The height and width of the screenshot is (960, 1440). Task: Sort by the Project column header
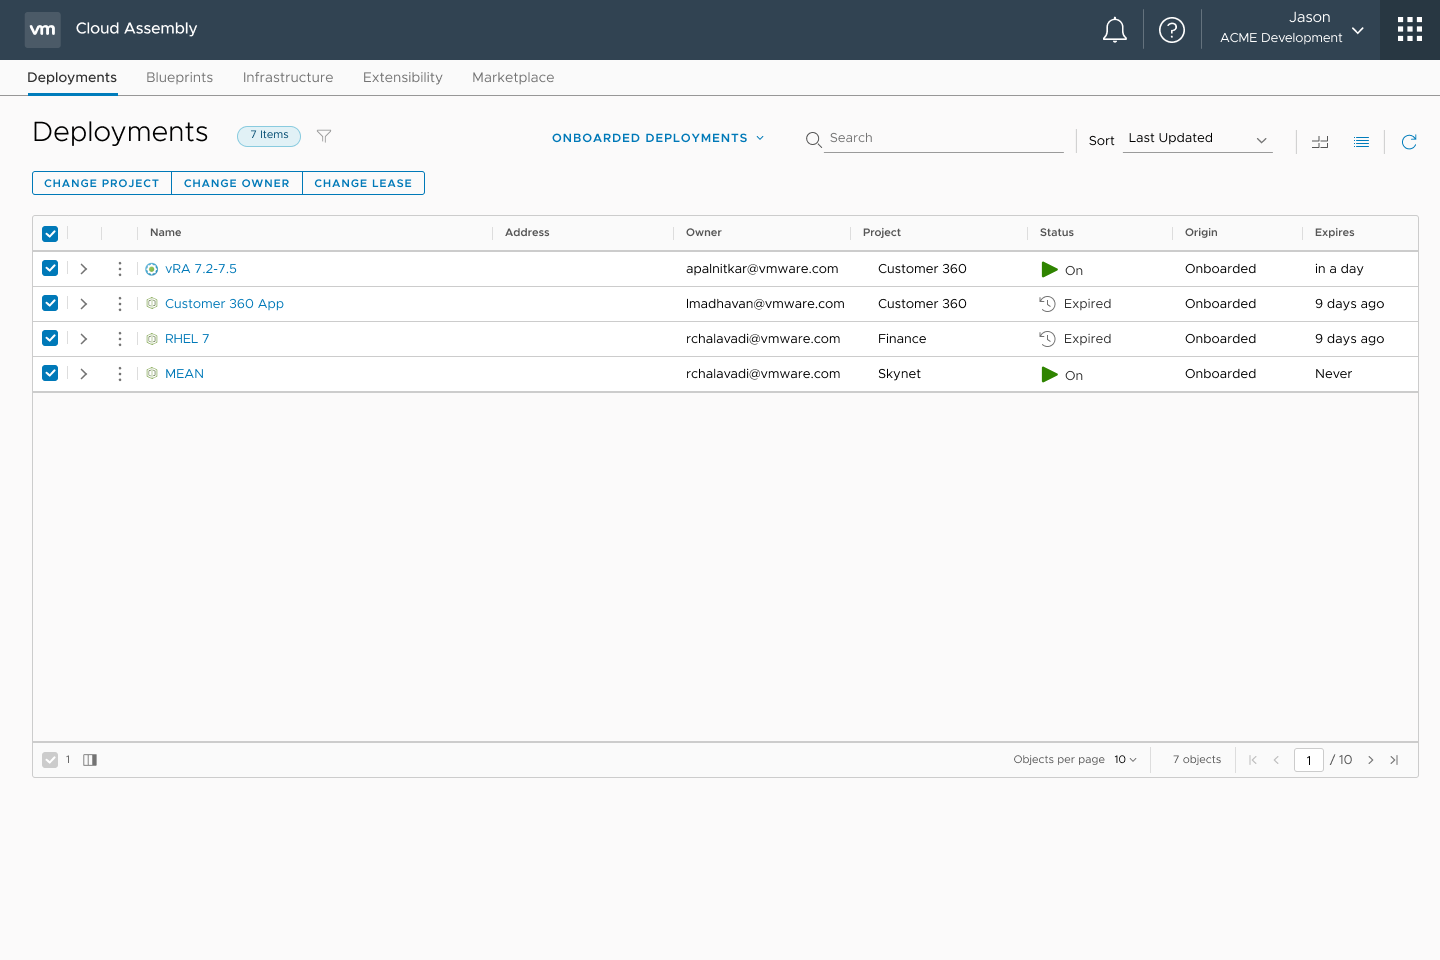click(882, 233)
